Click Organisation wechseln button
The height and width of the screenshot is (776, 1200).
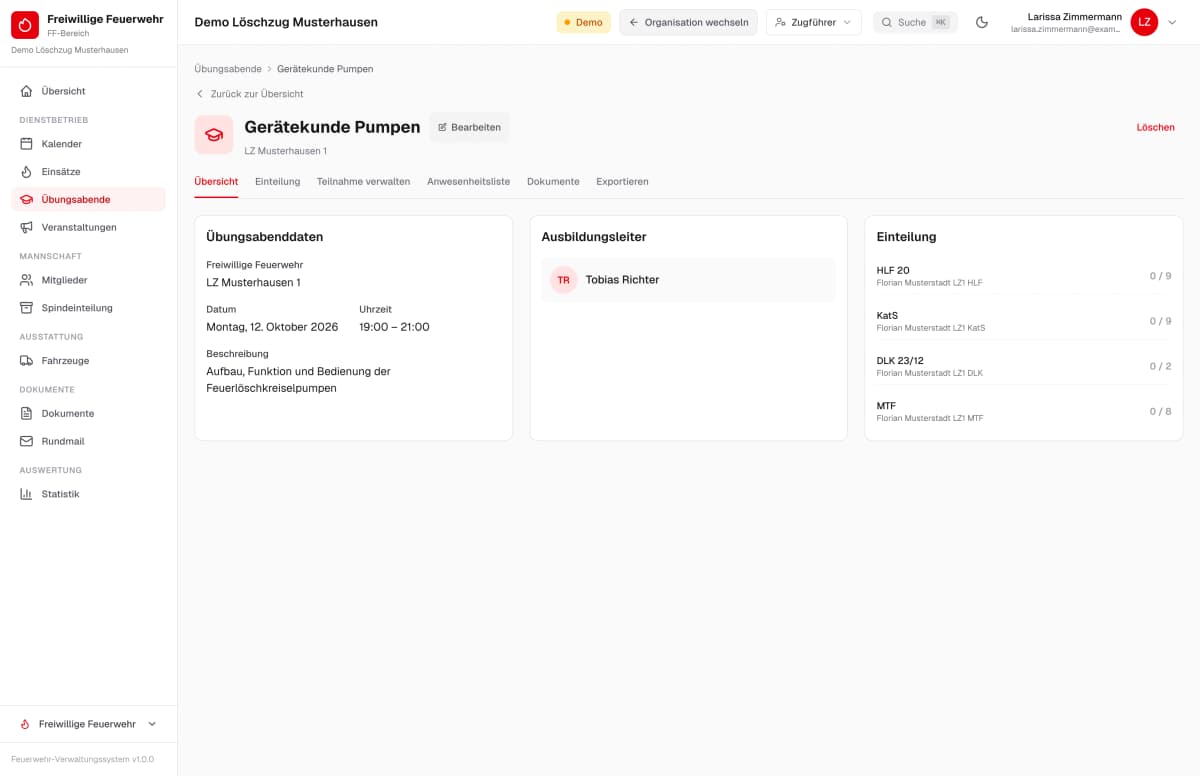[x=688, y=22]
